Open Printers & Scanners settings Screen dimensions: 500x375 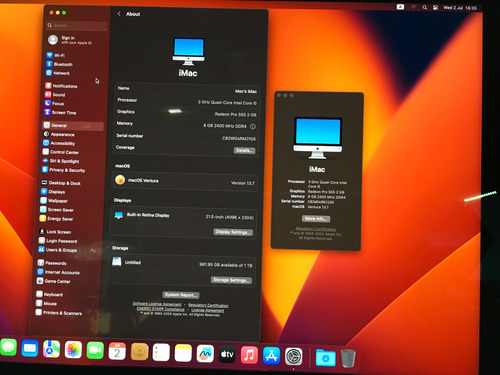click(59, 313)
